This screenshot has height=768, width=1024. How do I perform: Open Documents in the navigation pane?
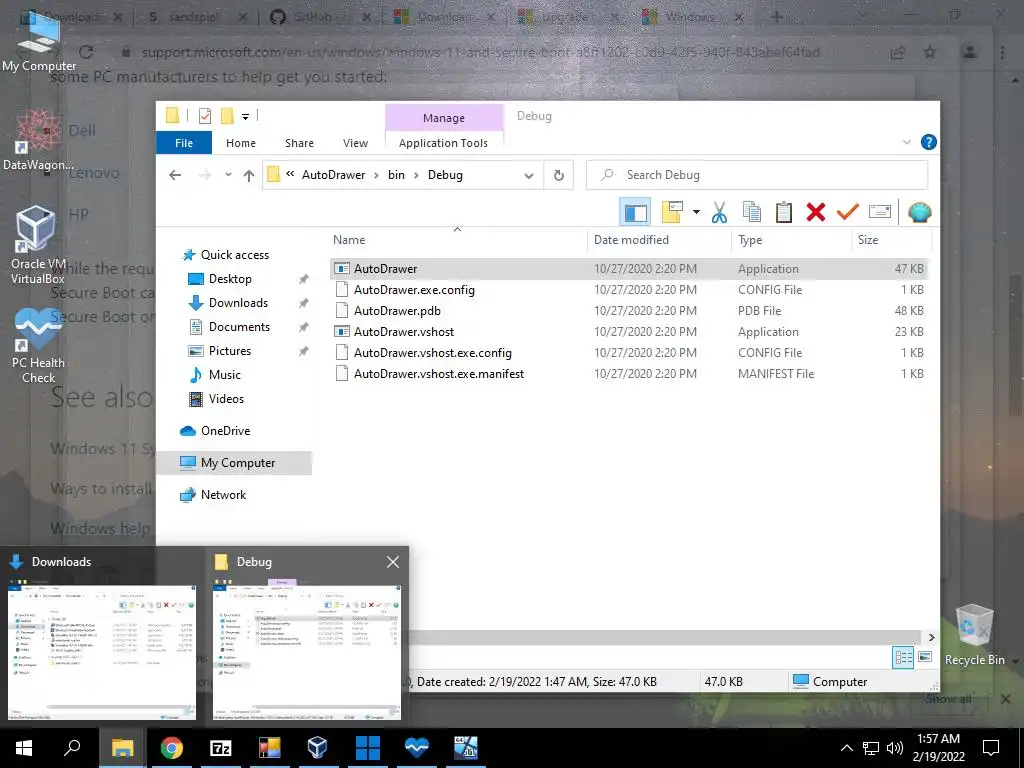click(239, 327)
